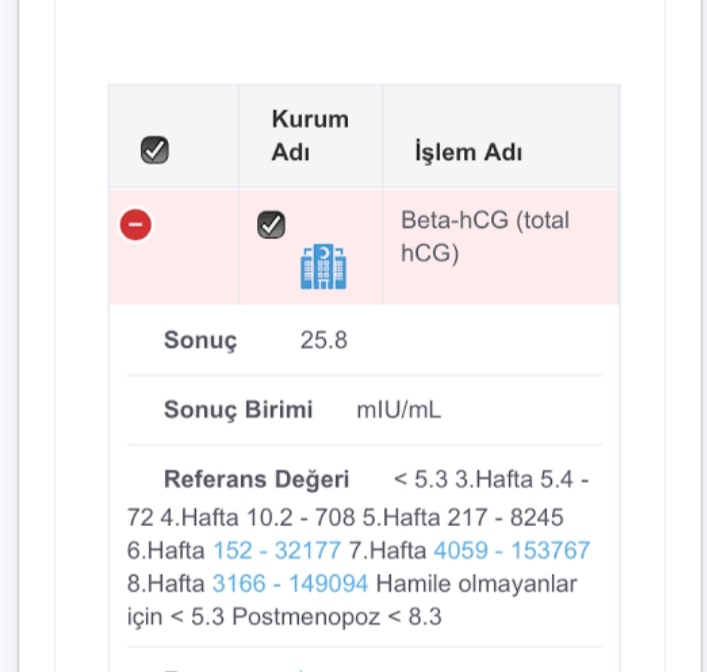Click the Sonuç Birimi label
Image resolution: width=707 pixels, height=672 pixels.
click(238, 410)
